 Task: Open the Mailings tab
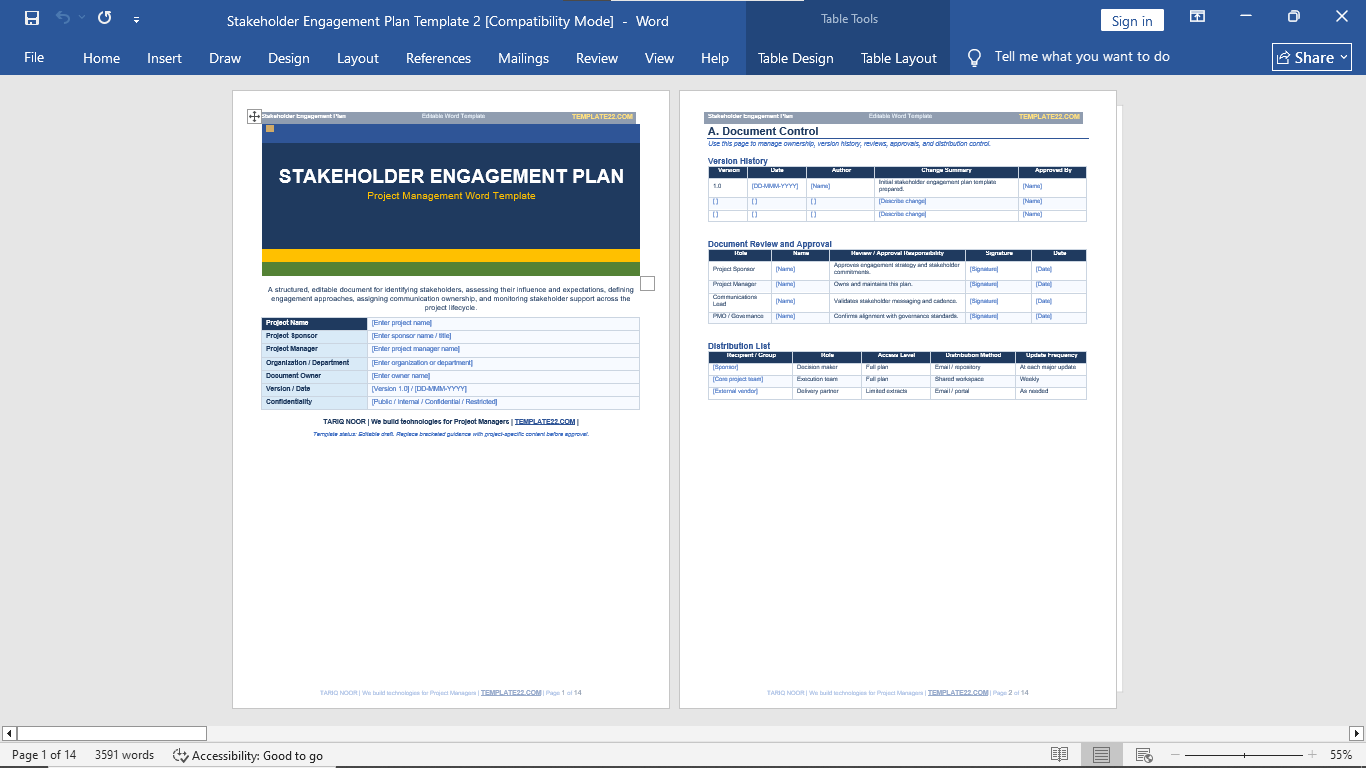point(523,58)
